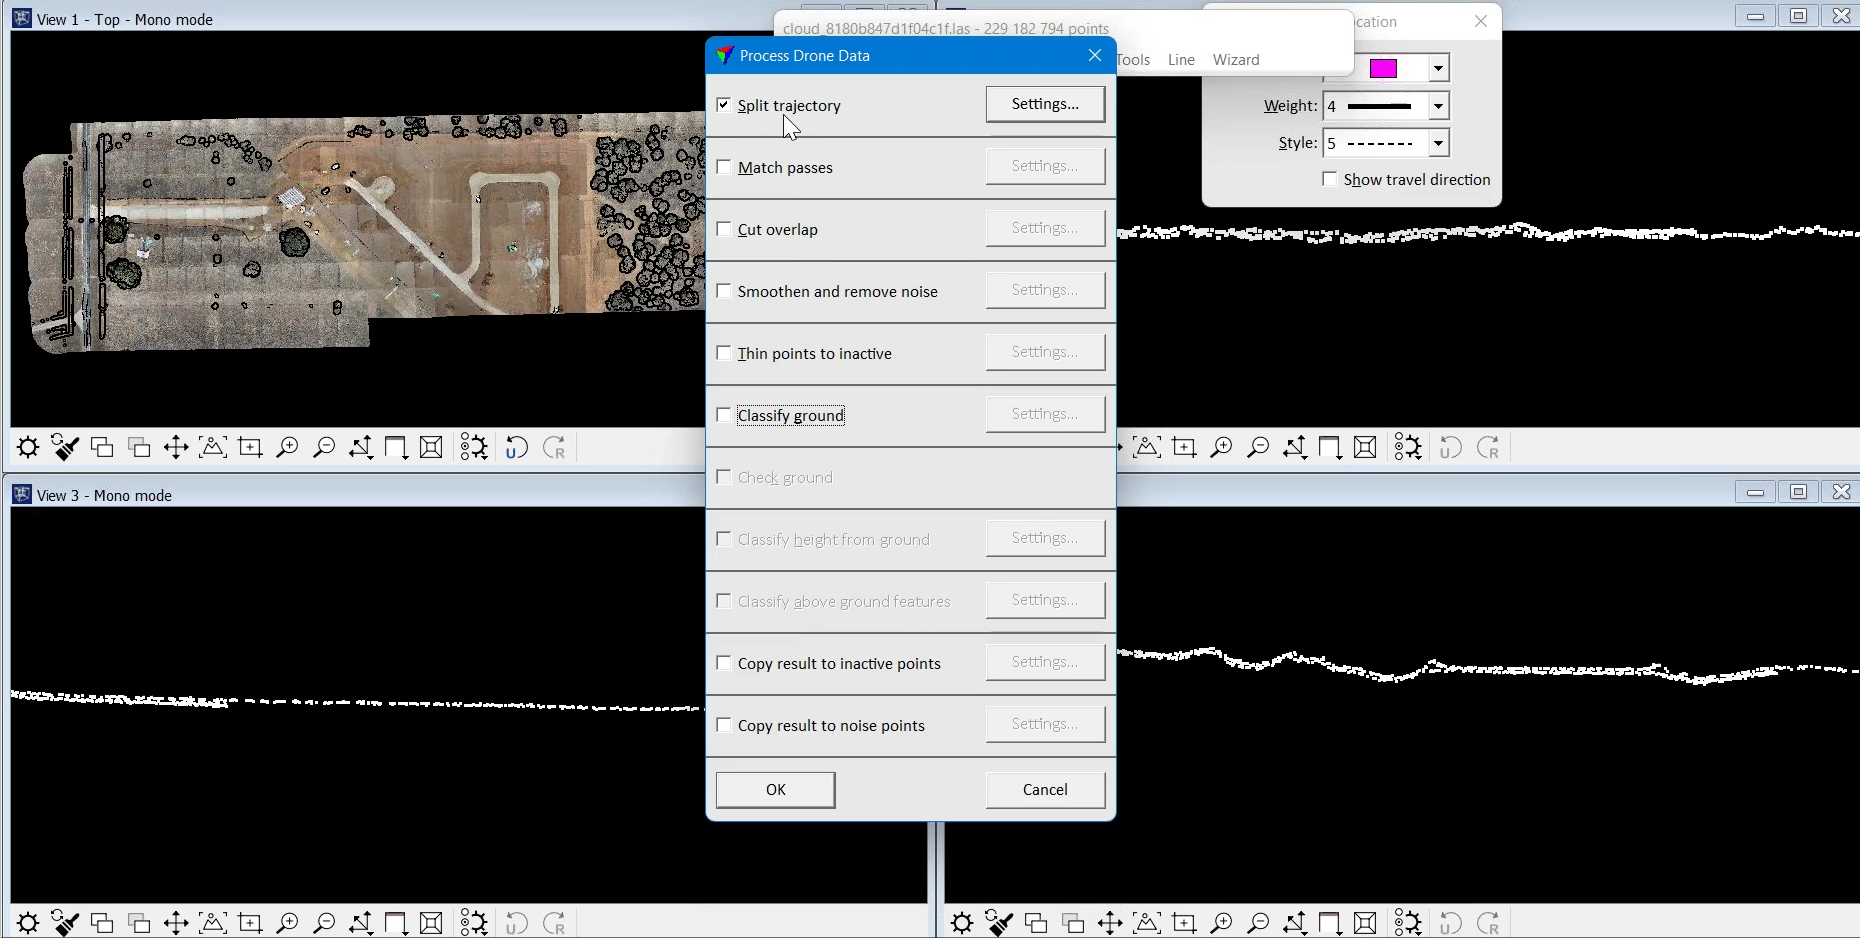This screenshot has height=938, width=1860.
Task: Check Copy result to noise points
Action: tap(724, 725)
